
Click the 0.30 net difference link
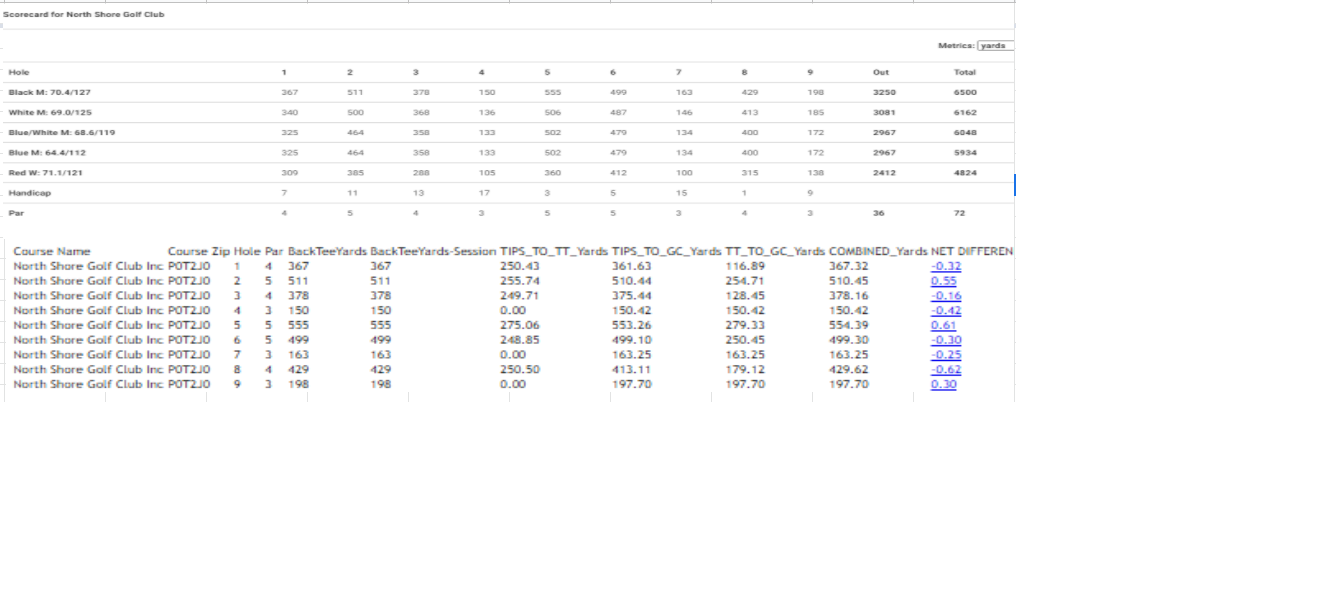click(x=944, y=384)
